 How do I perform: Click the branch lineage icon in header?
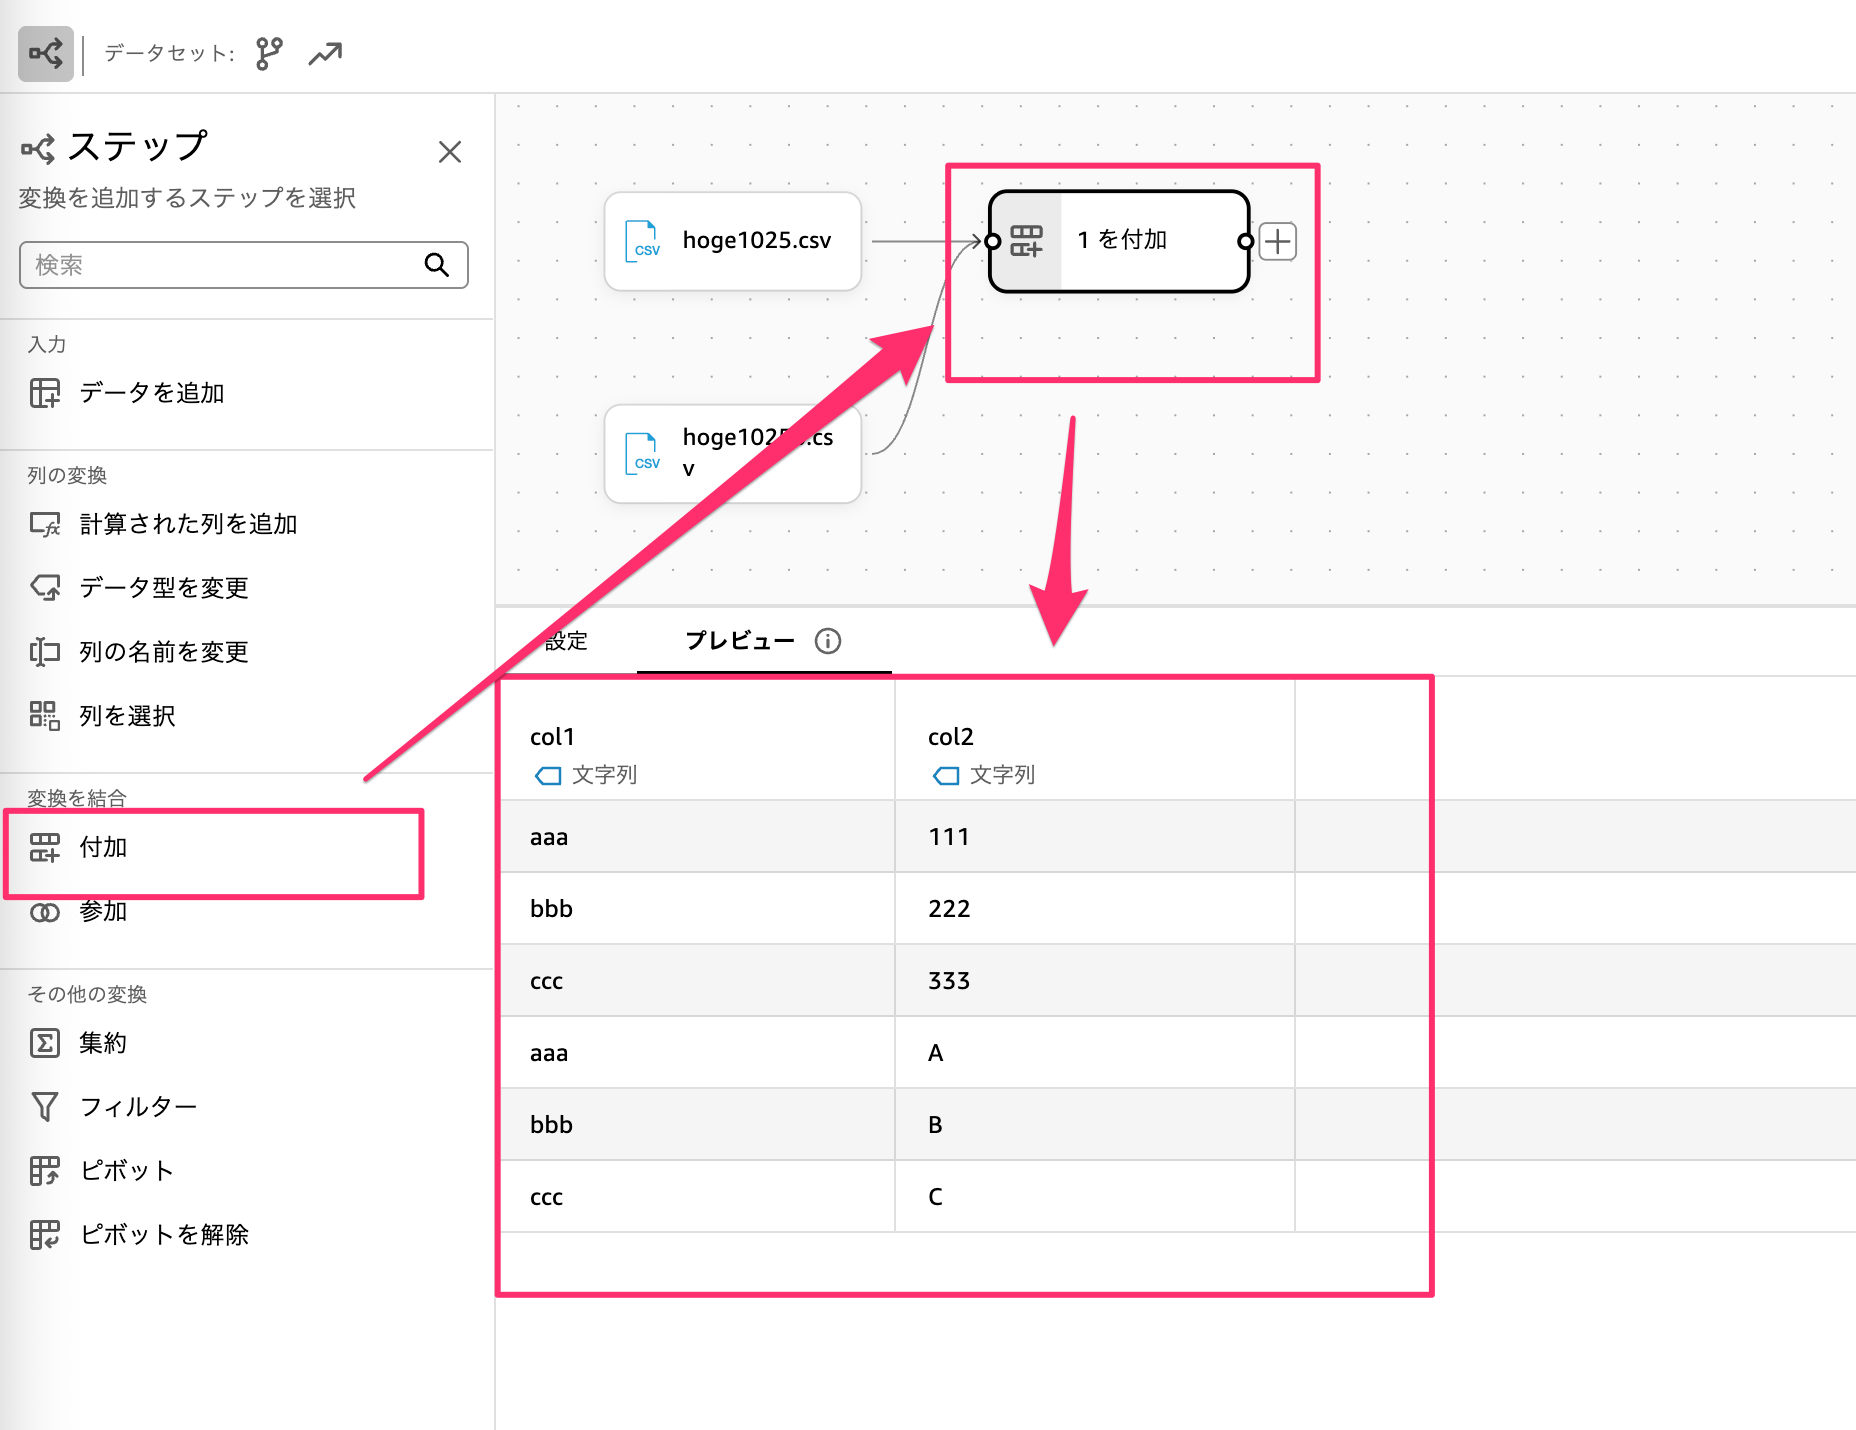click(x=269, y=54)
